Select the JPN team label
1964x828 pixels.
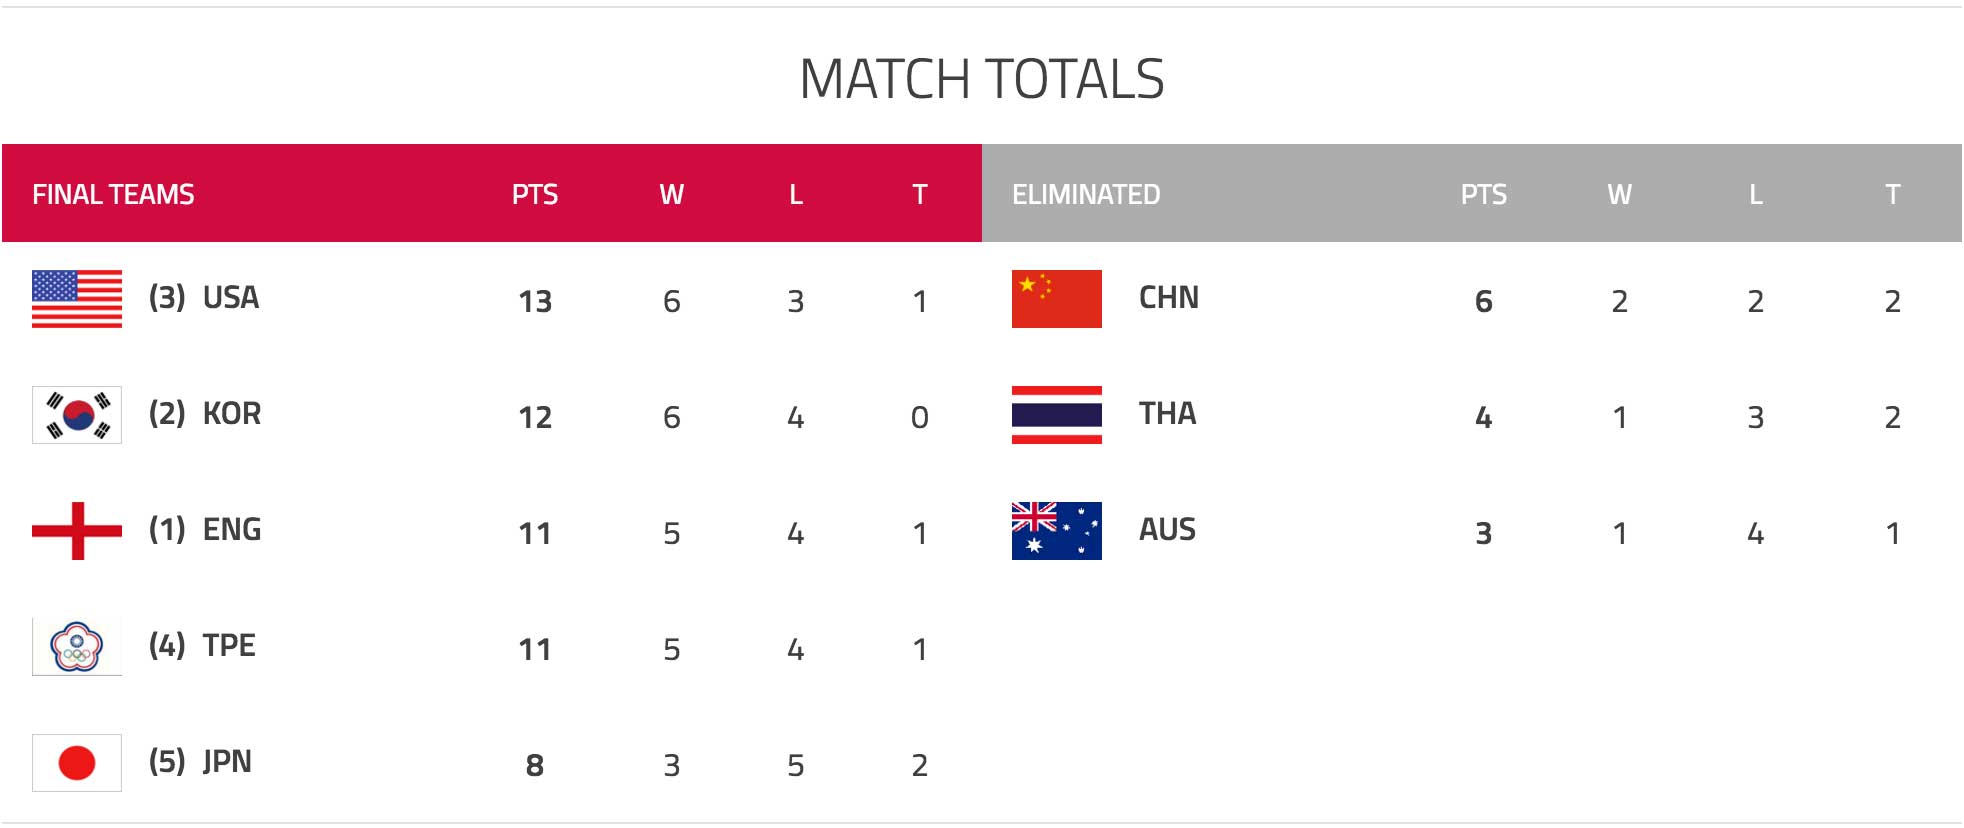click(227, 762)
